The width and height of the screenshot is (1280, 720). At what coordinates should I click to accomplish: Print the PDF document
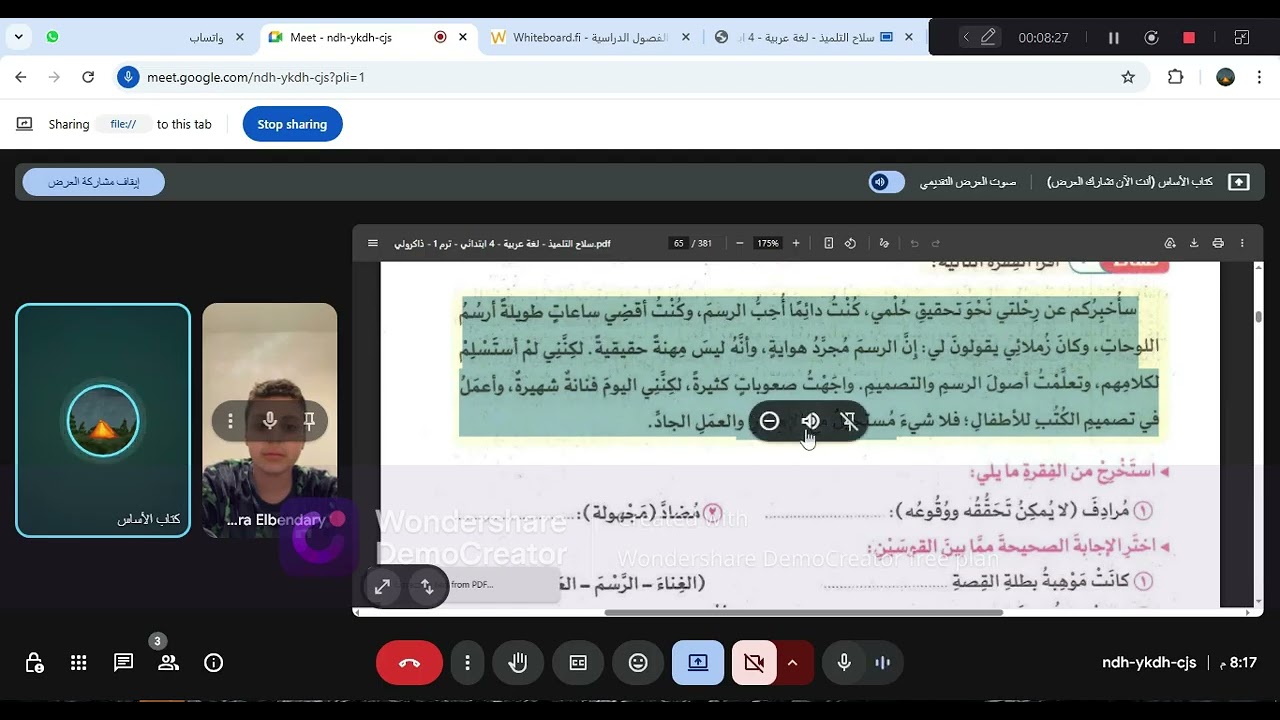coord(1218,243)
